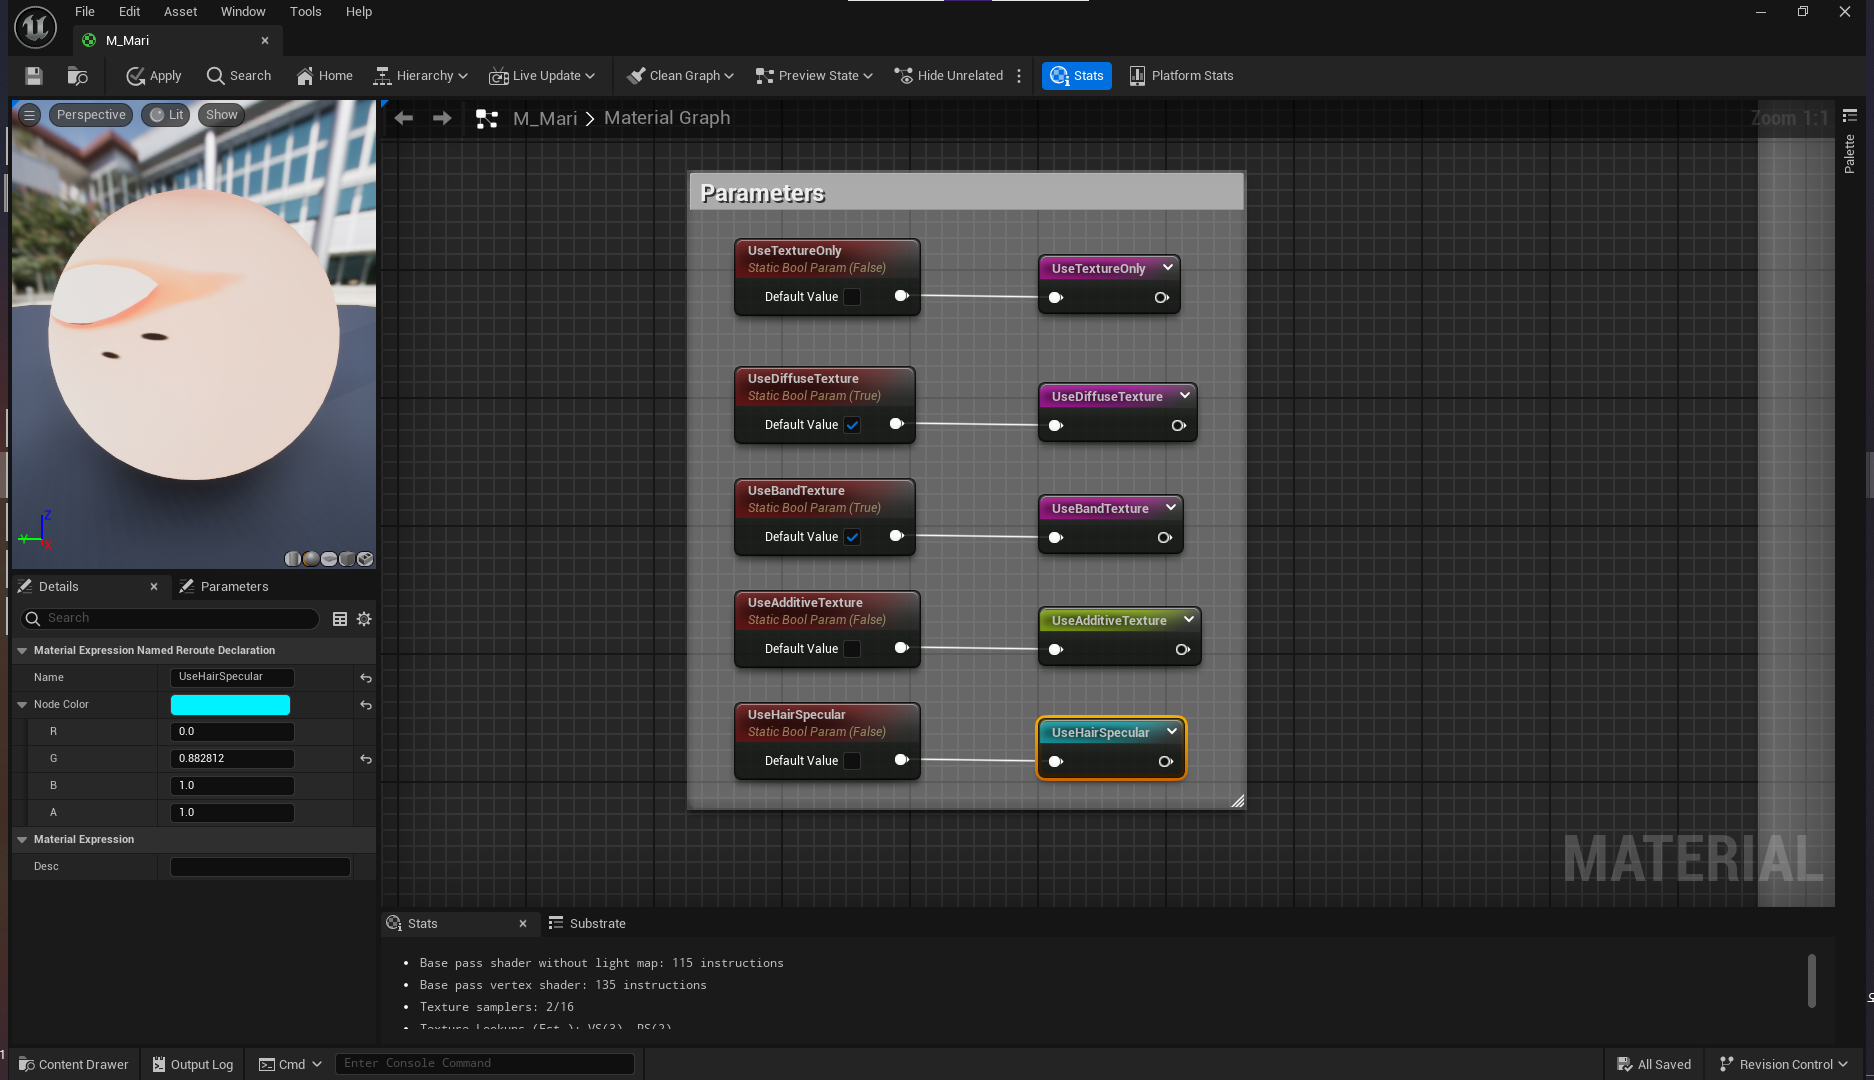The height and width of the screenshot is (1080, 1874).
Task: Open the Live Update dropdown
Action: pyautogui.click(x=542, y=76)
